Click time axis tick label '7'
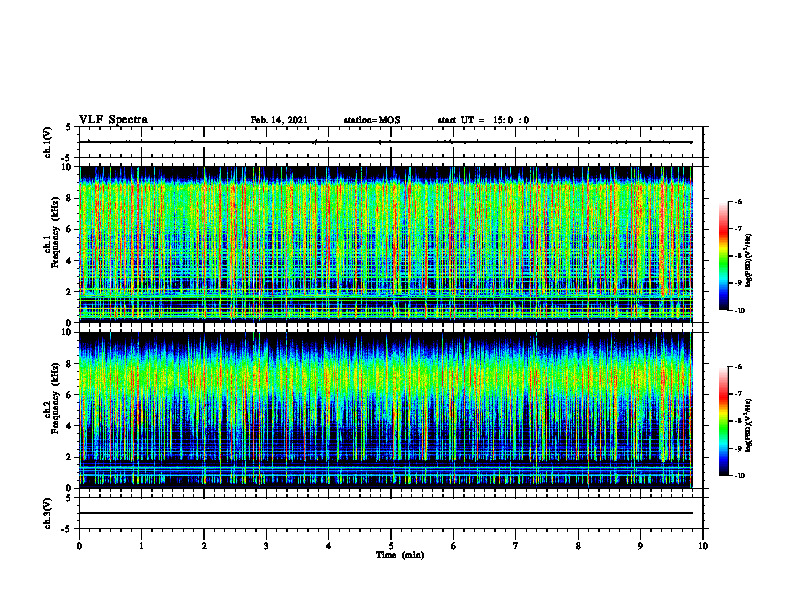 pos(516,546)
